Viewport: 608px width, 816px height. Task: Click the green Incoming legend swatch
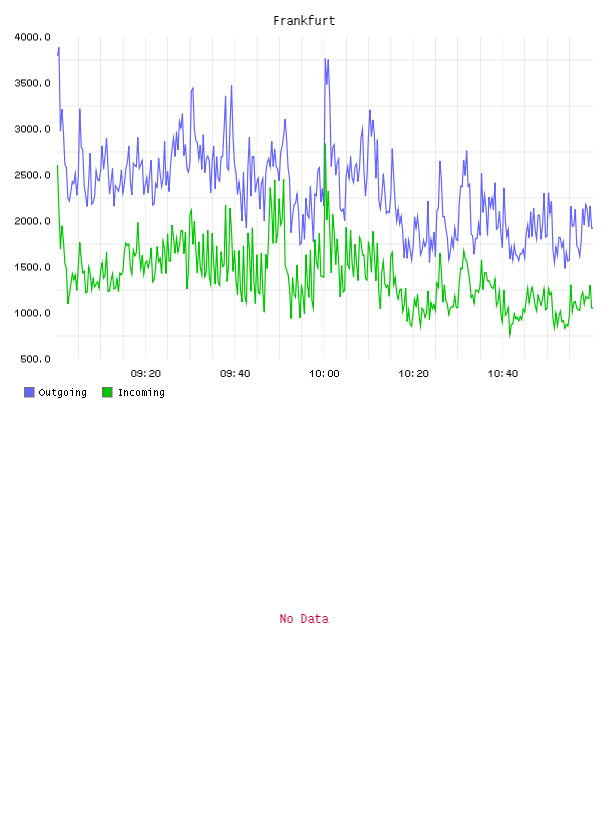(x=107, y=392)
